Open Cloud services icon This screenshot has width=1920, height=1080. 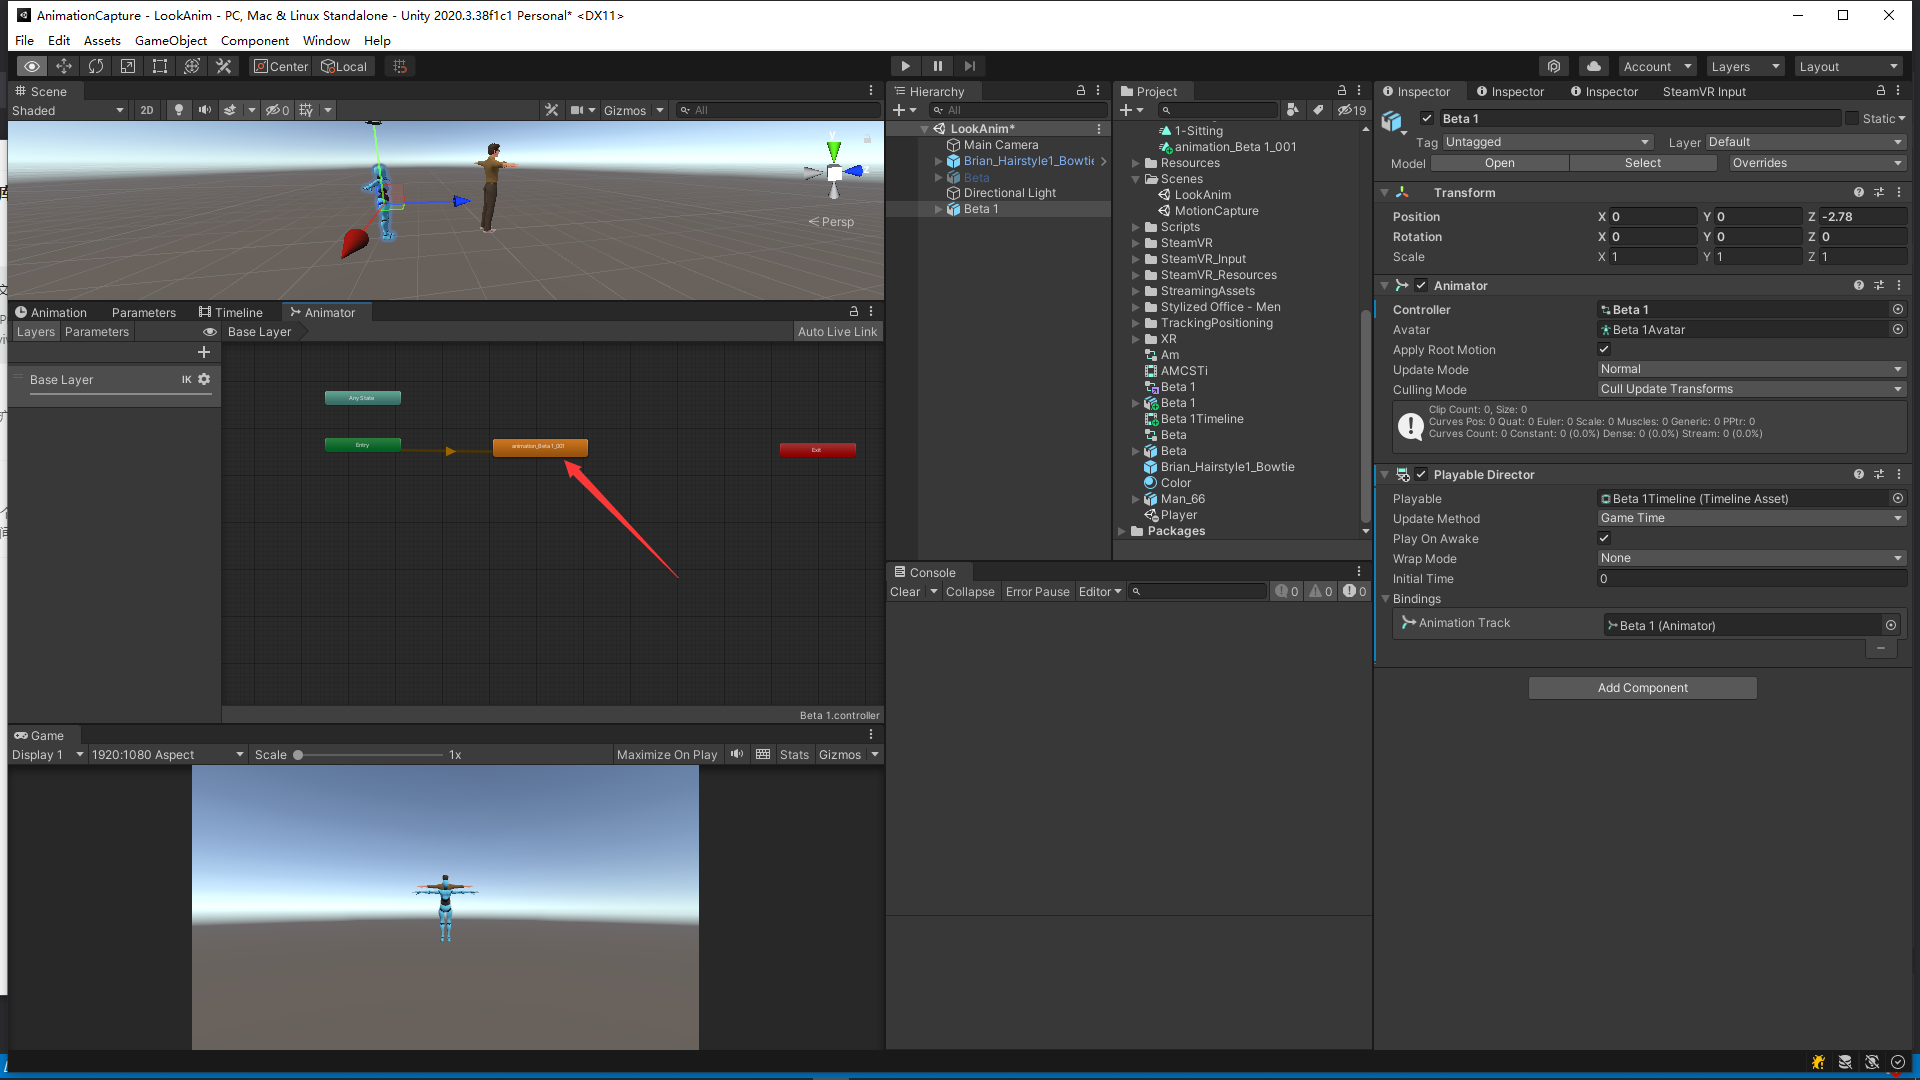1594,66
